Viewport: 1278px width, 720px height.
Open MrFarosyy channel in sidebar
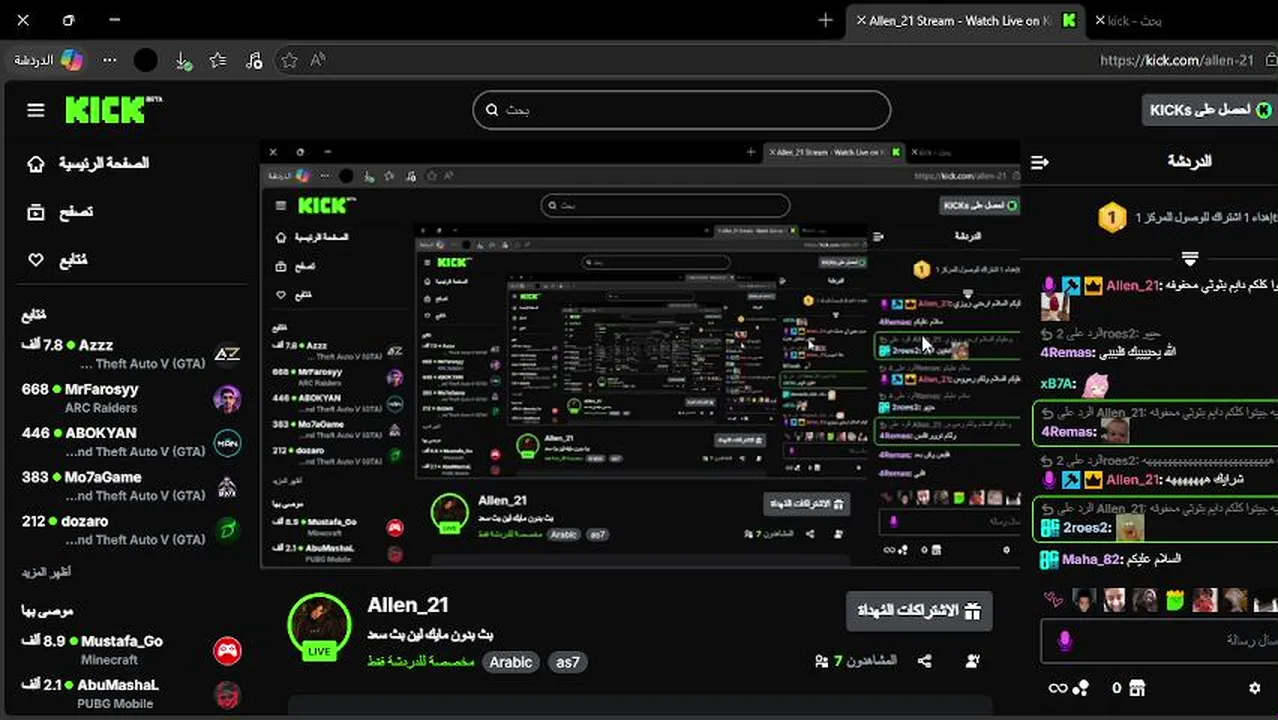(x=129, y=398)
